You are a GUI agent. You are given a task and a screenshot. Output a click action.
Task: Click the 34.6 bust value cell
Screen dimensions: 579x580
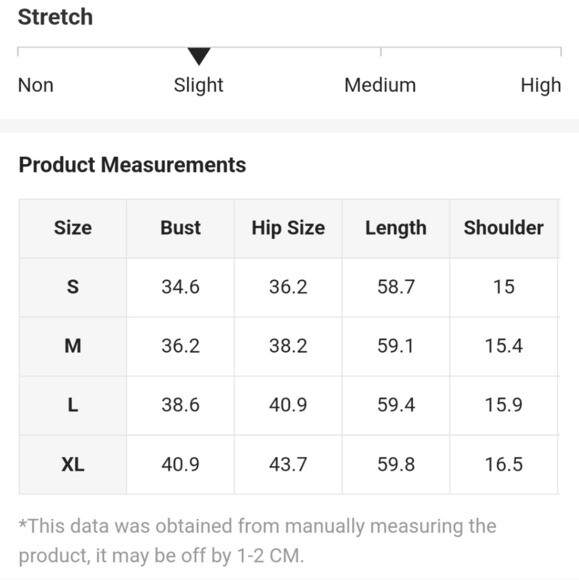(x=181, y=287)
